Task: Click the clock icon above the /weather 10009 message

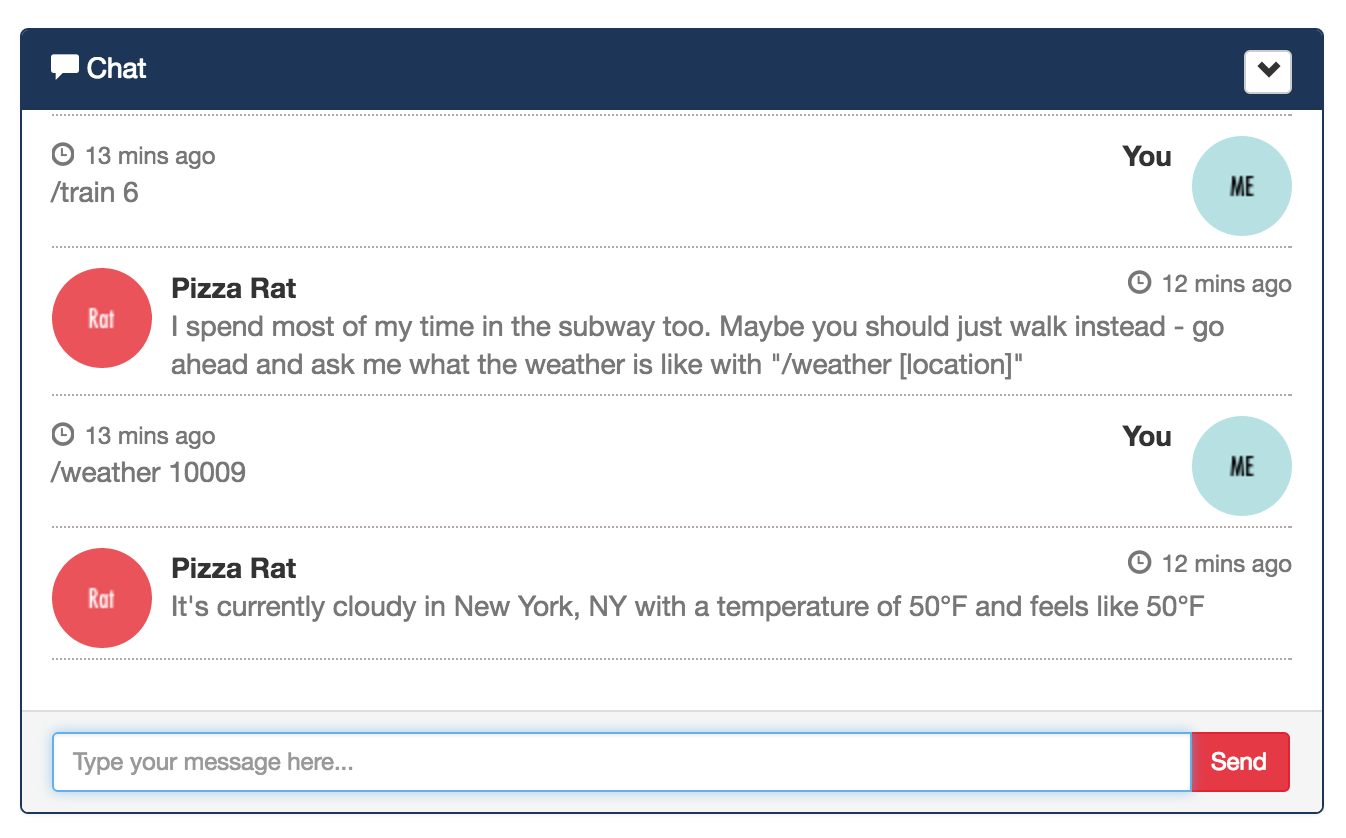Action: [x=63, y=434]
